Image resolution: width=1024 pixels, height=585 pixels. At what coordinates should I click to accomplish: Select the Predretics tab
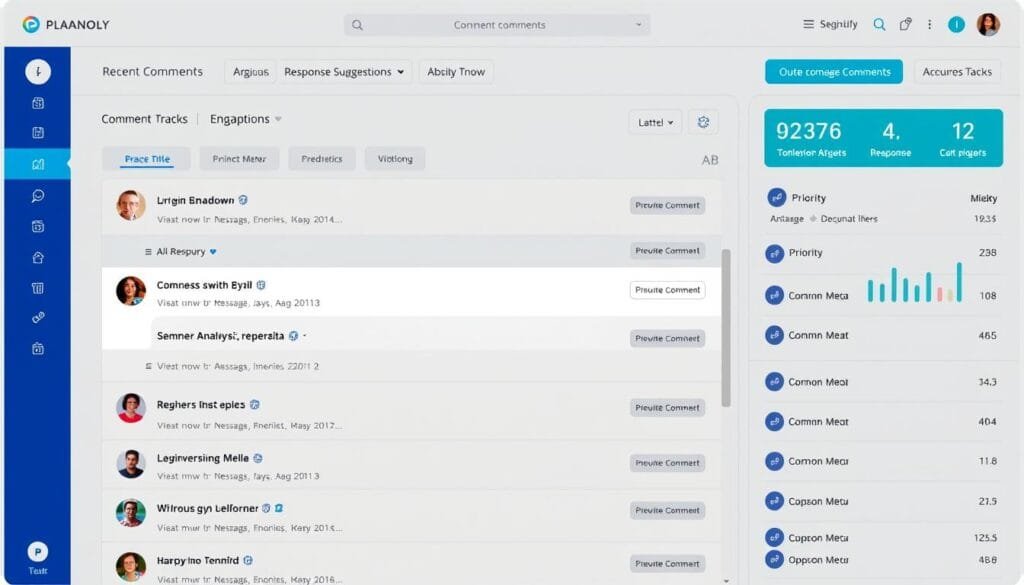321,159
